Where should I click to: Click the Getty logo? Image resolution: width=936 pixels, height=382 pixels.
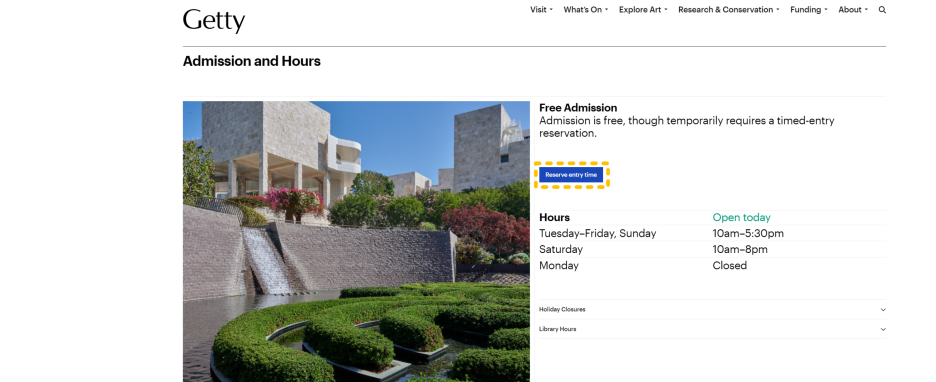click(214, 21)
